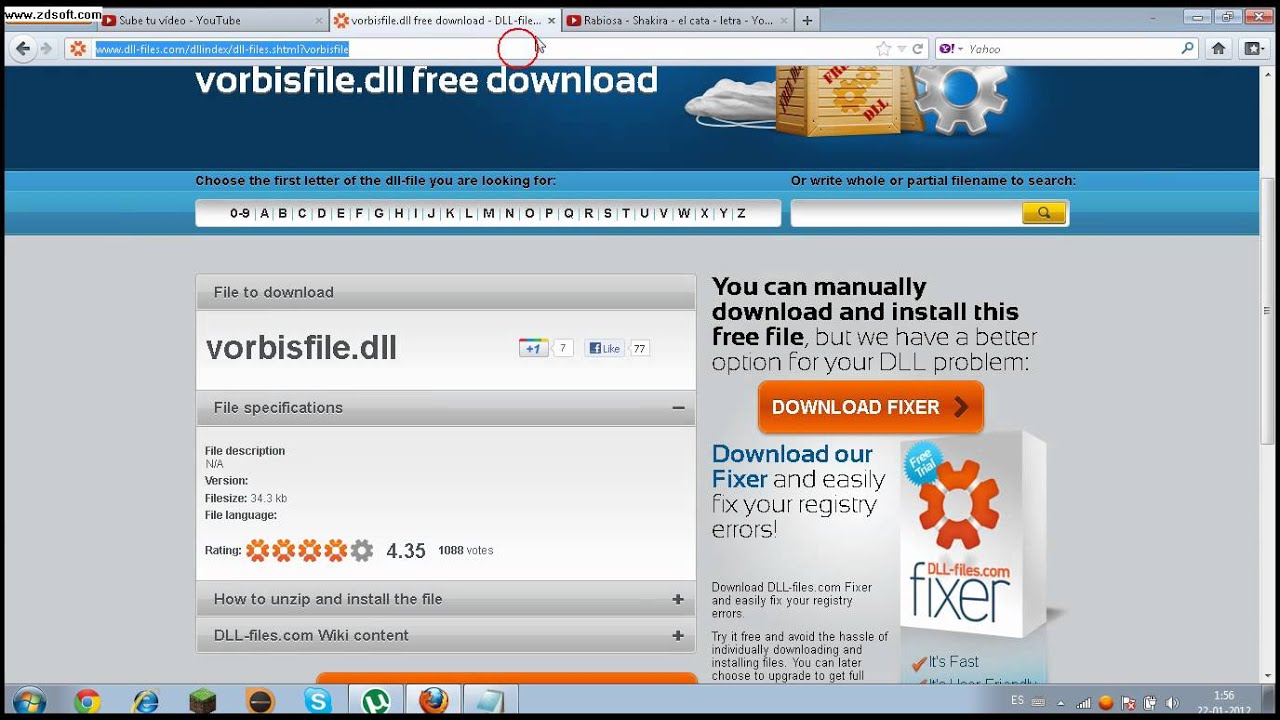Click the Yahoo search magnifier icon
Viewport: 1280px width, 720px height.
click(x=1187, y=48)
